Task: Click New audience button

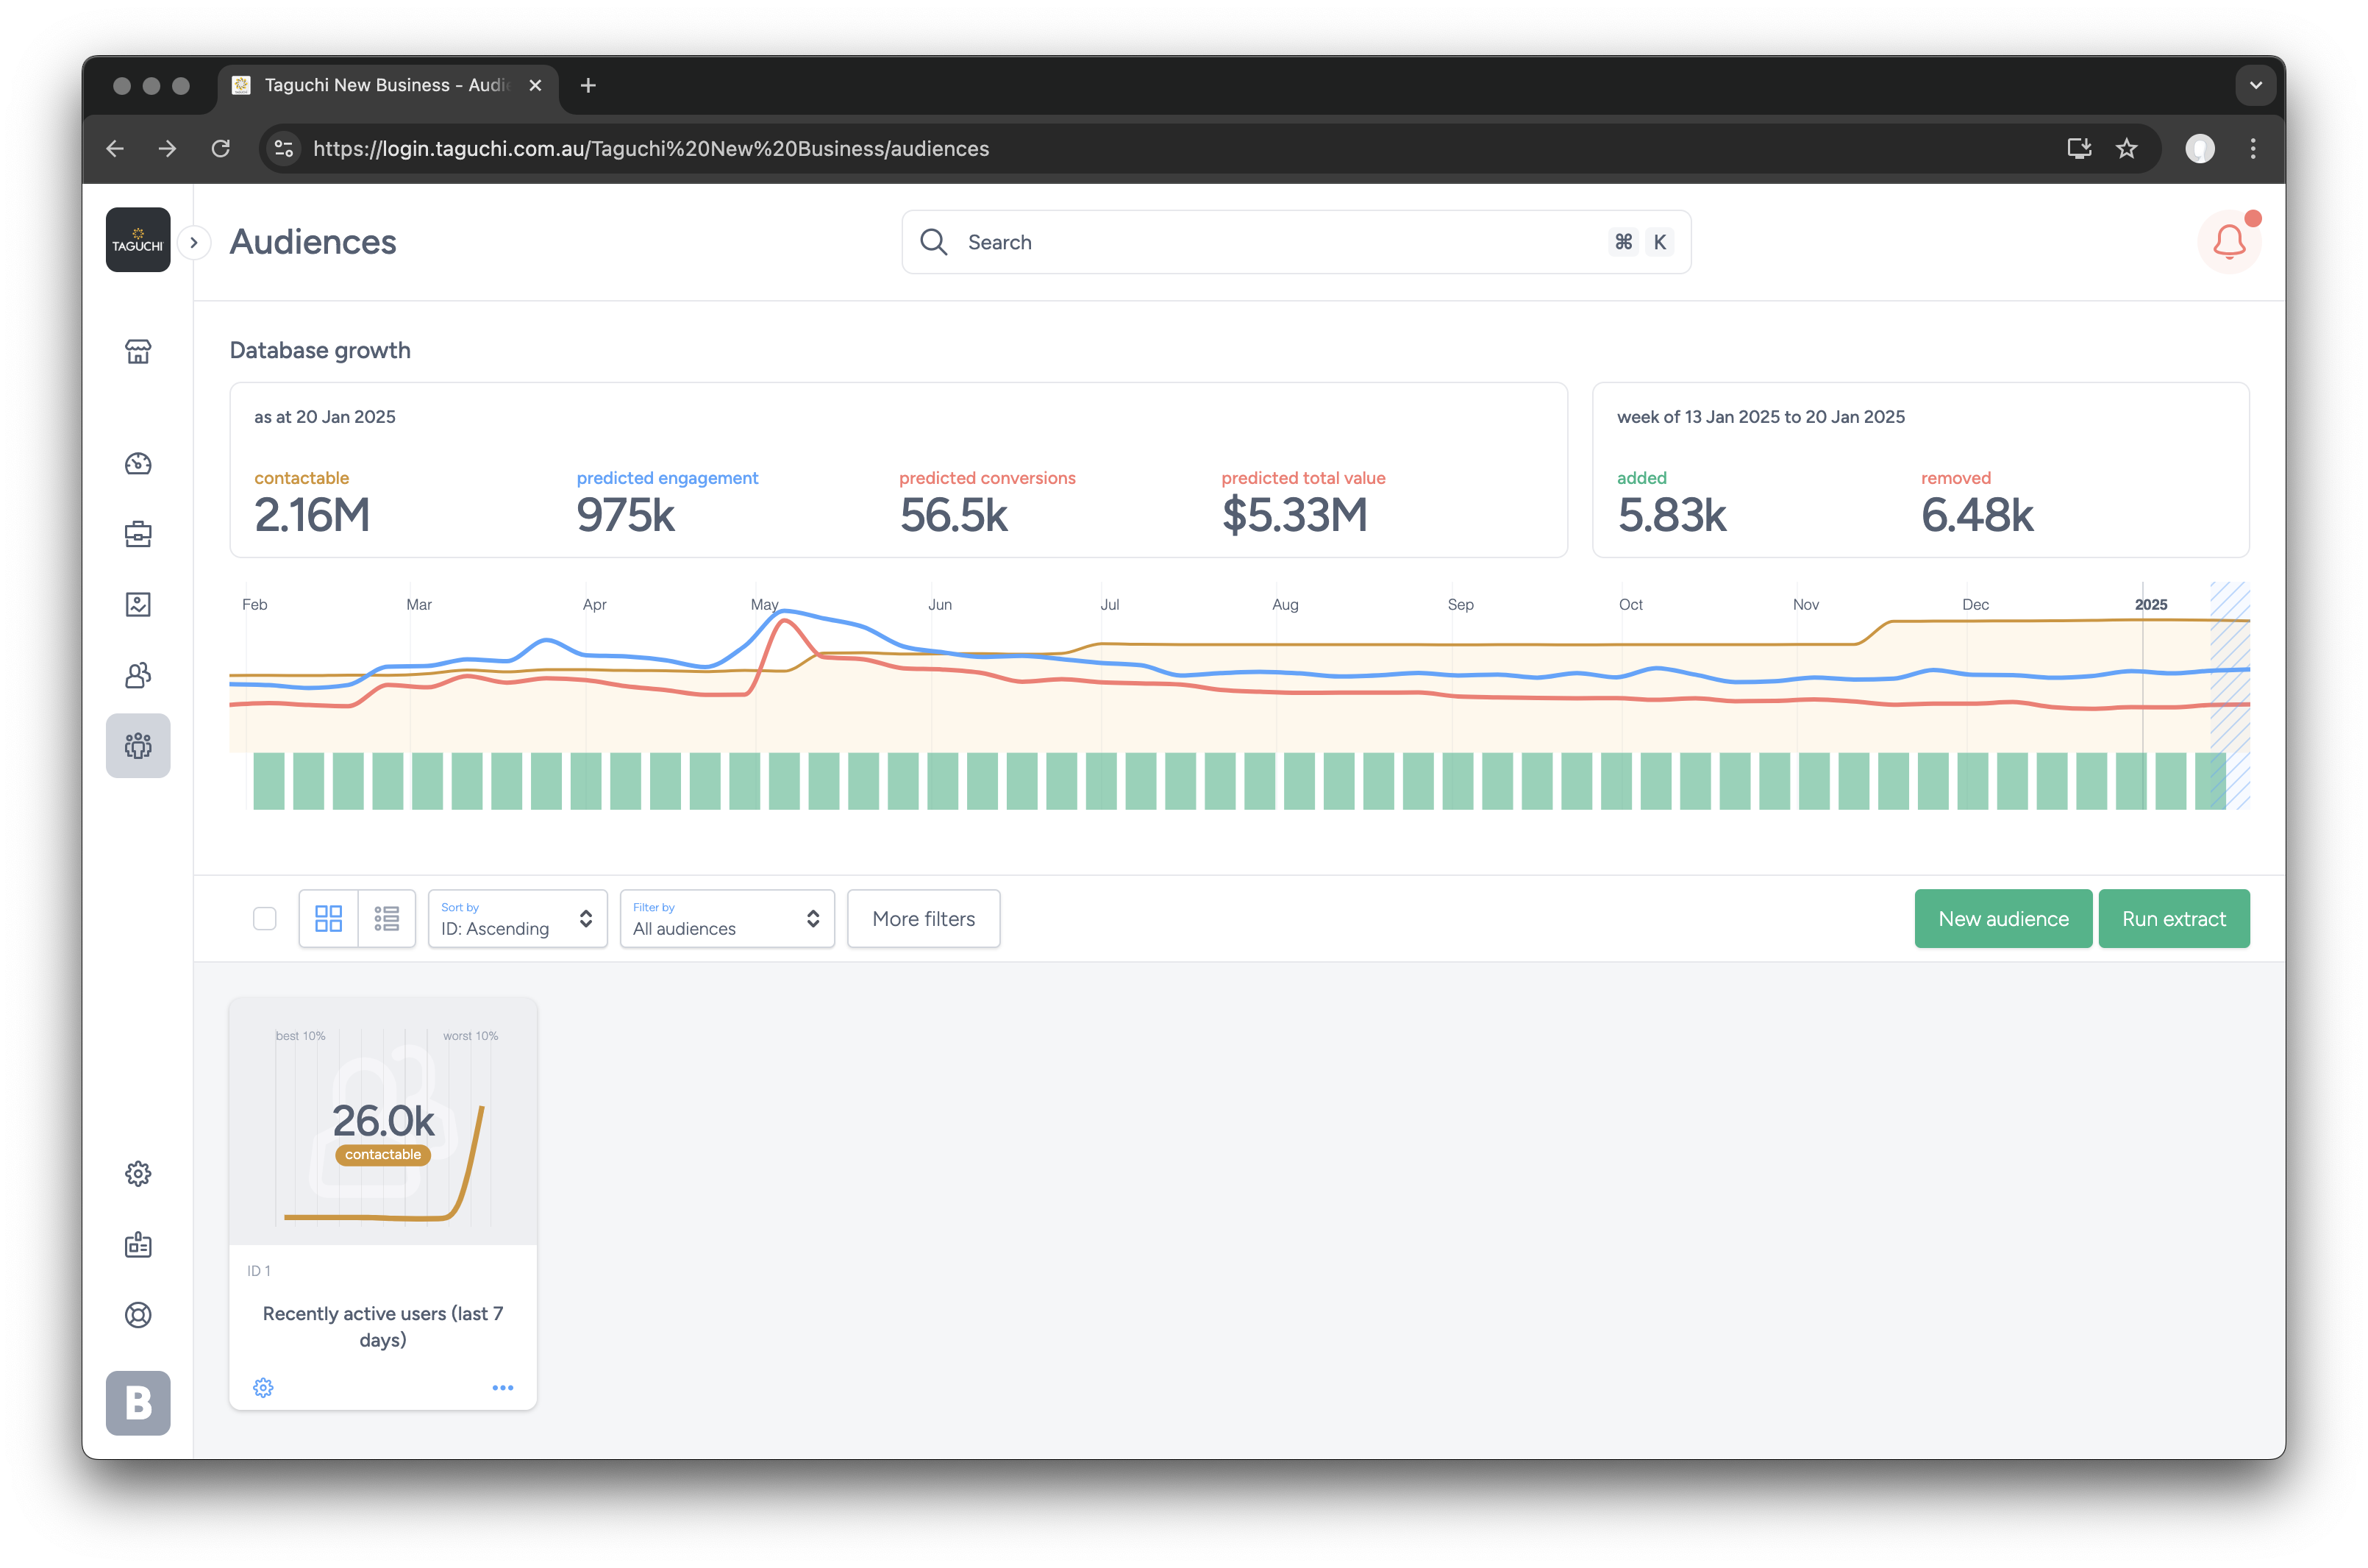Action: 2003,918
